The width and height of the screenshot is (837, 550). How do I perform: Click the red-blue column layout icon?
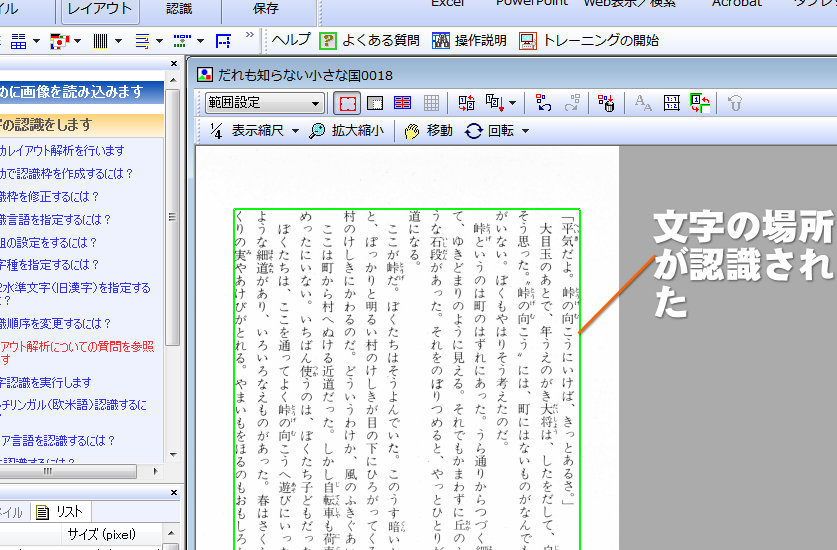coord(403,103)
